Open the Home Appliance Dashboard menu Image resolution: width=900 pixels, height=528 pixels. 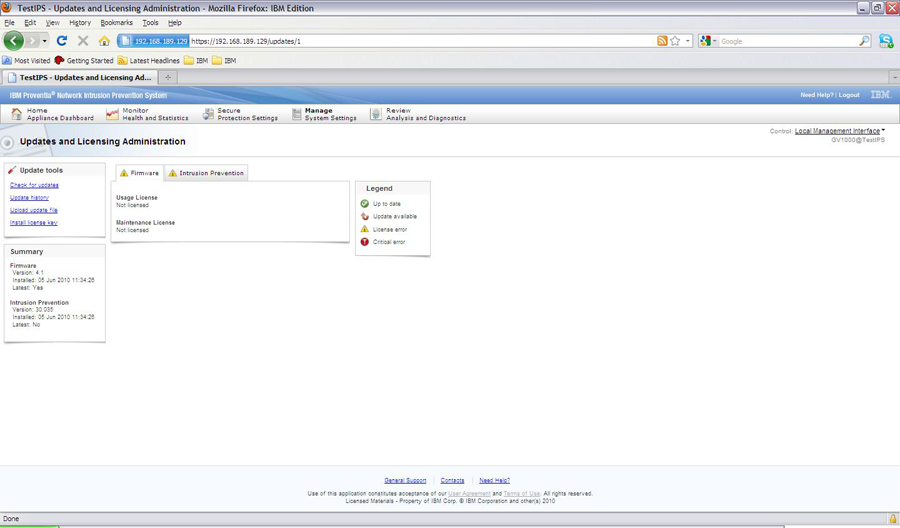[52, 114]
